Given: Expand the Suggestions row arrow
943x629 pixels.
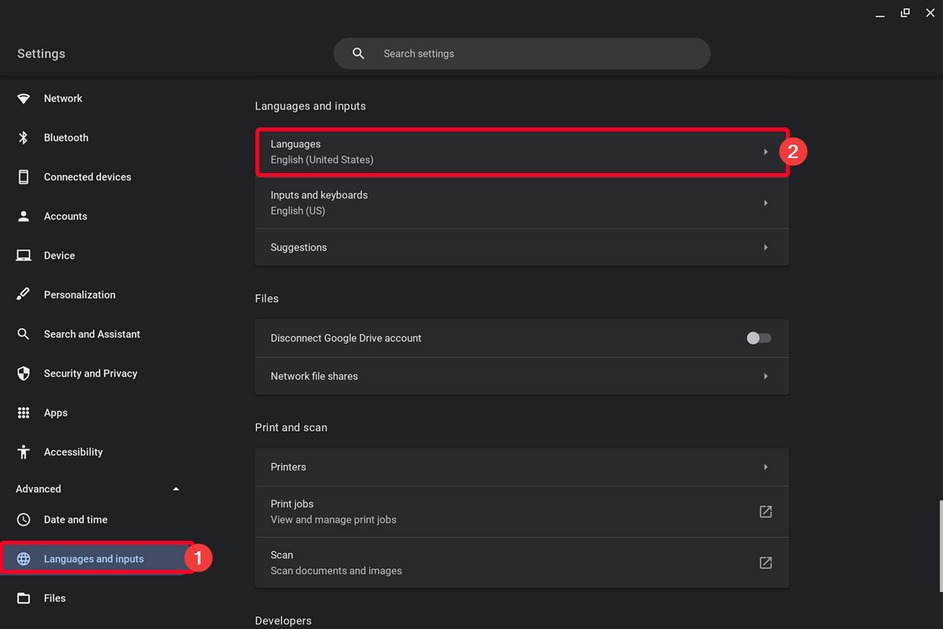Looking at the screenshot, I should (765, 247).
